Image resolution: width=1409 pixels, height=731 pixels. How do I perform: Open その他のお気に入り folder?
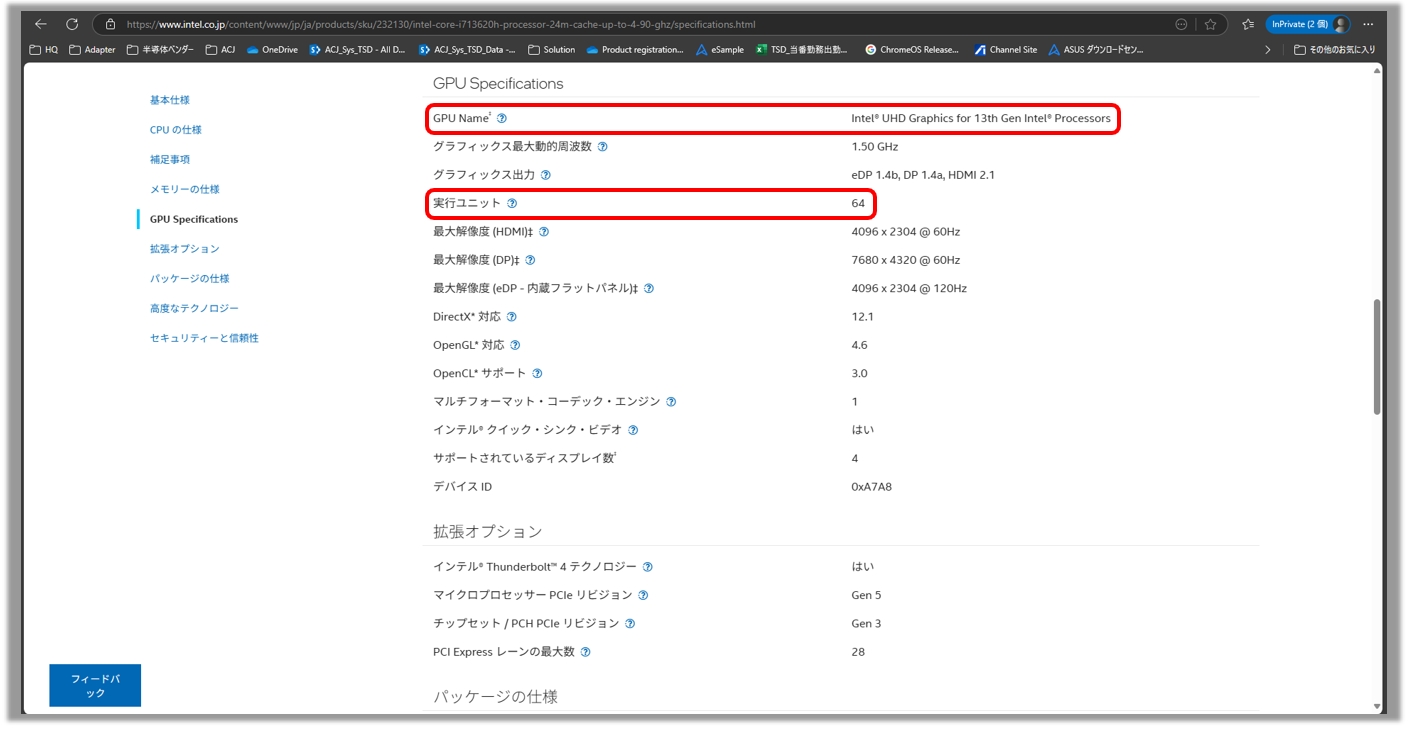click(x=1334, y=49)
